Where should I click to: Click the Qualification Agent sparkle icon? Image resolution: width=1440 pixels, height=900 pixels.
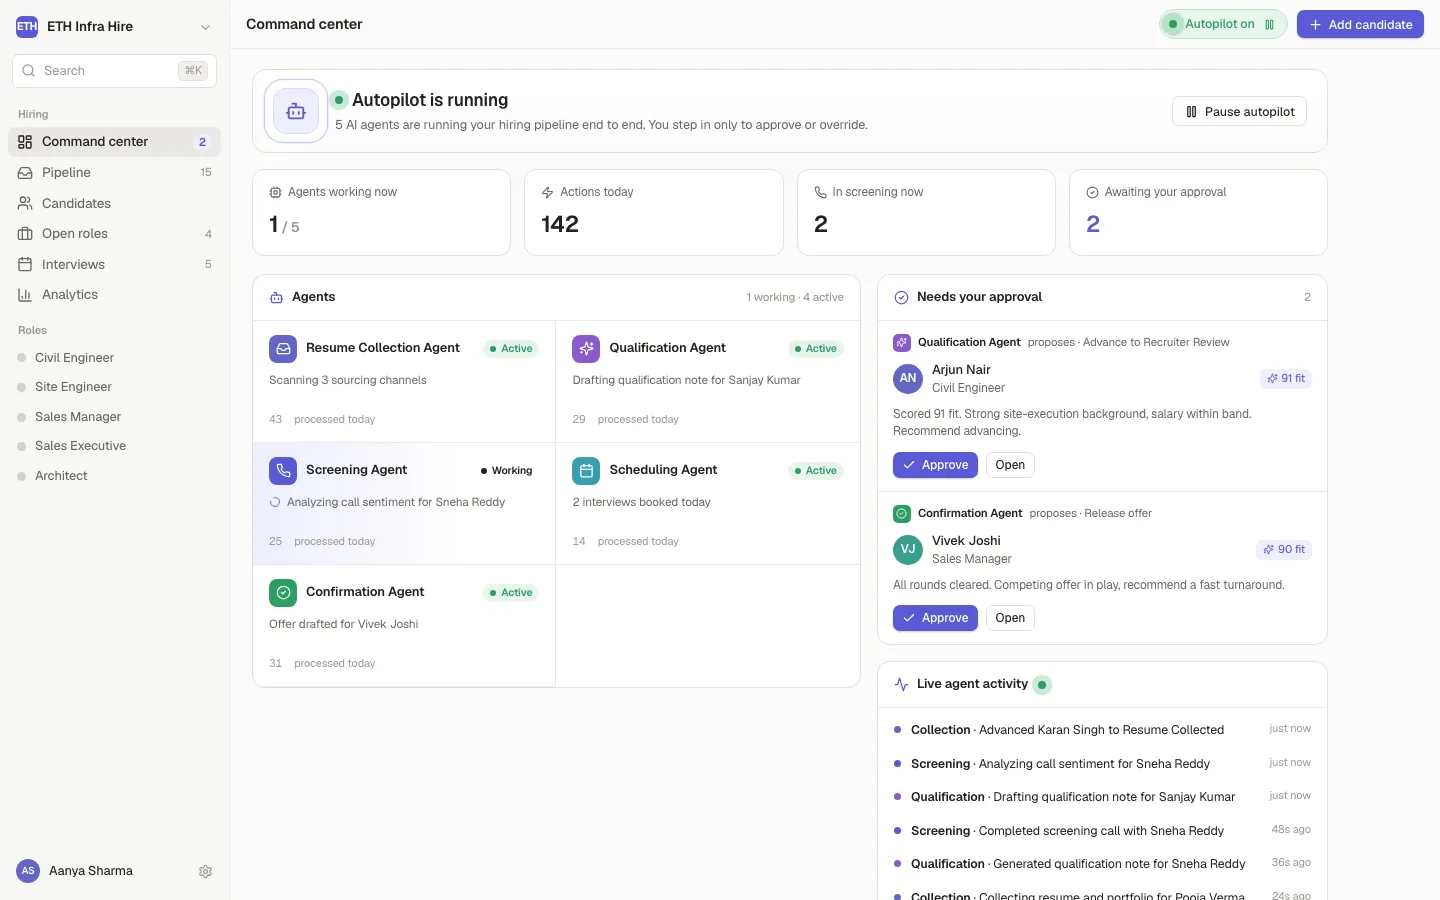[x=586, y=349]
